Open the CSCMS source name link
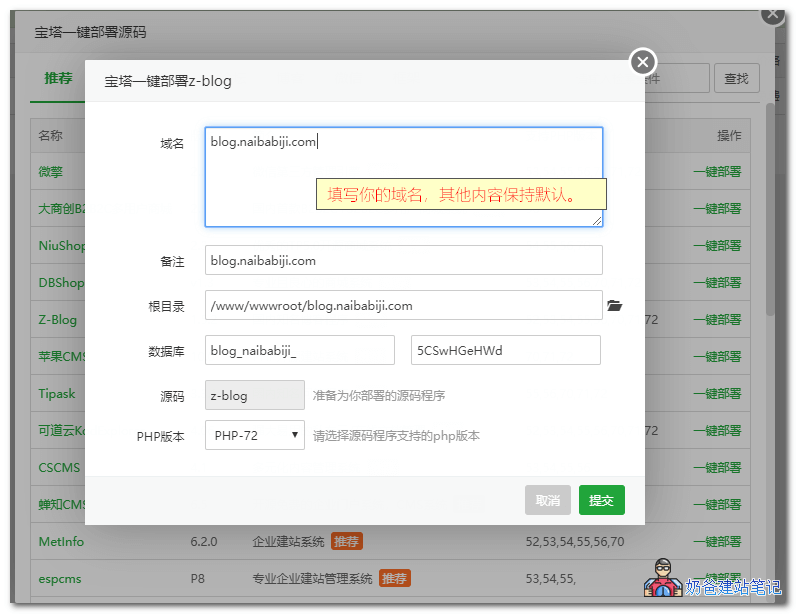 click(x=59, y=468)
